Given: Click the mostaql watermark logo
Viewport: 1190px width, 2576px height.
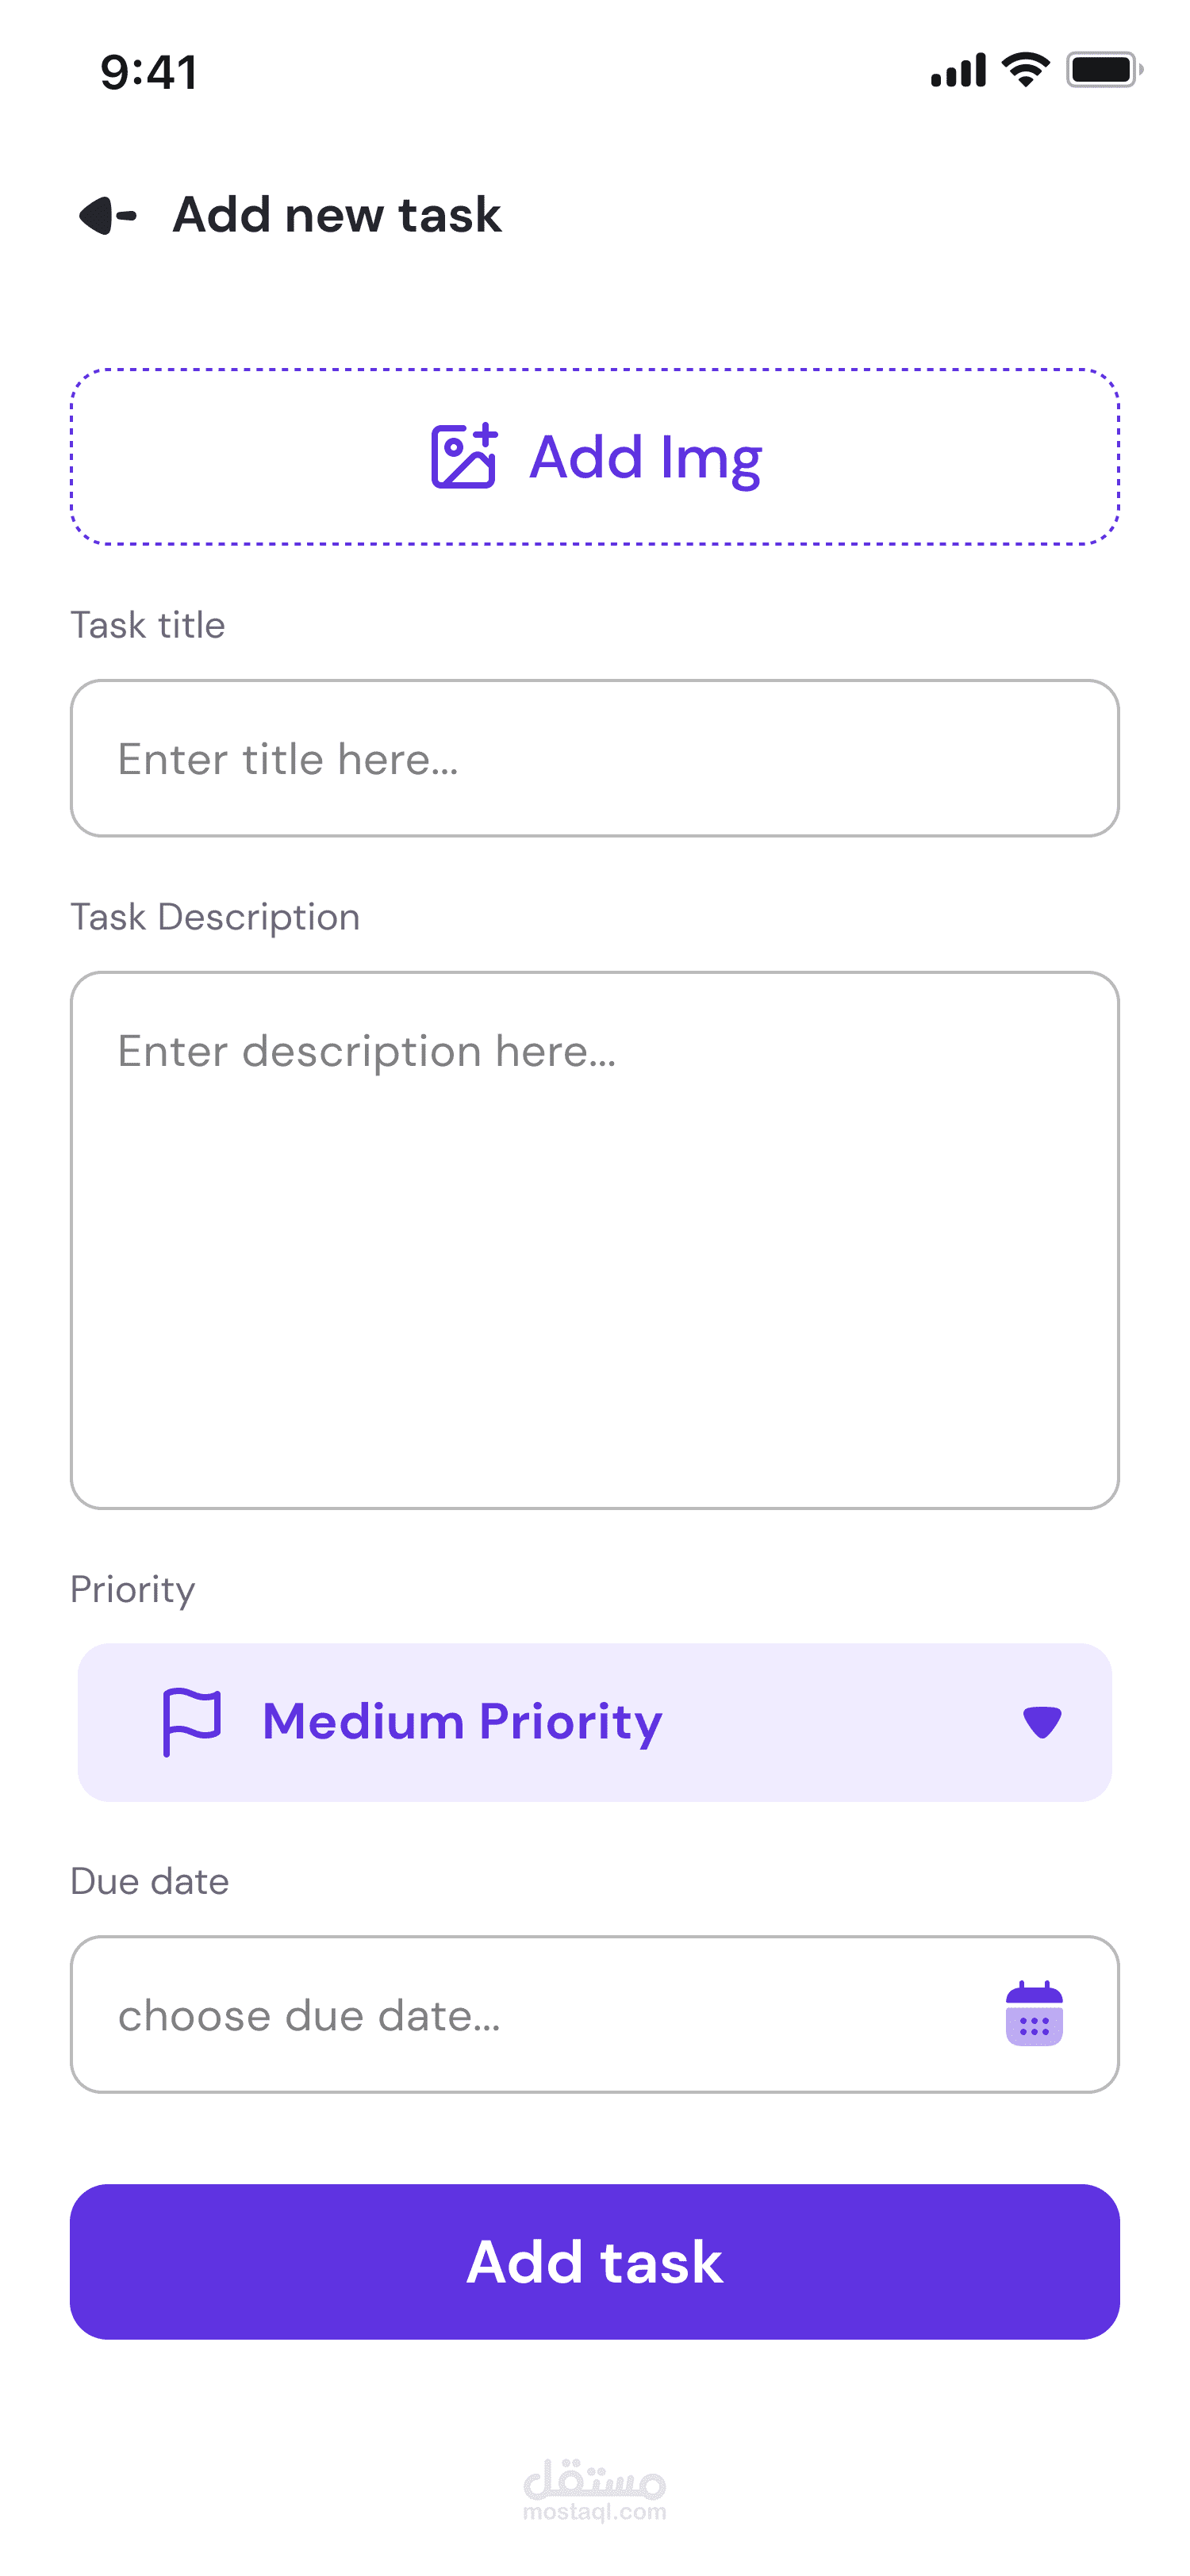Looking at the screenshot, I should pyautogui.click(x=594, y=2489).
